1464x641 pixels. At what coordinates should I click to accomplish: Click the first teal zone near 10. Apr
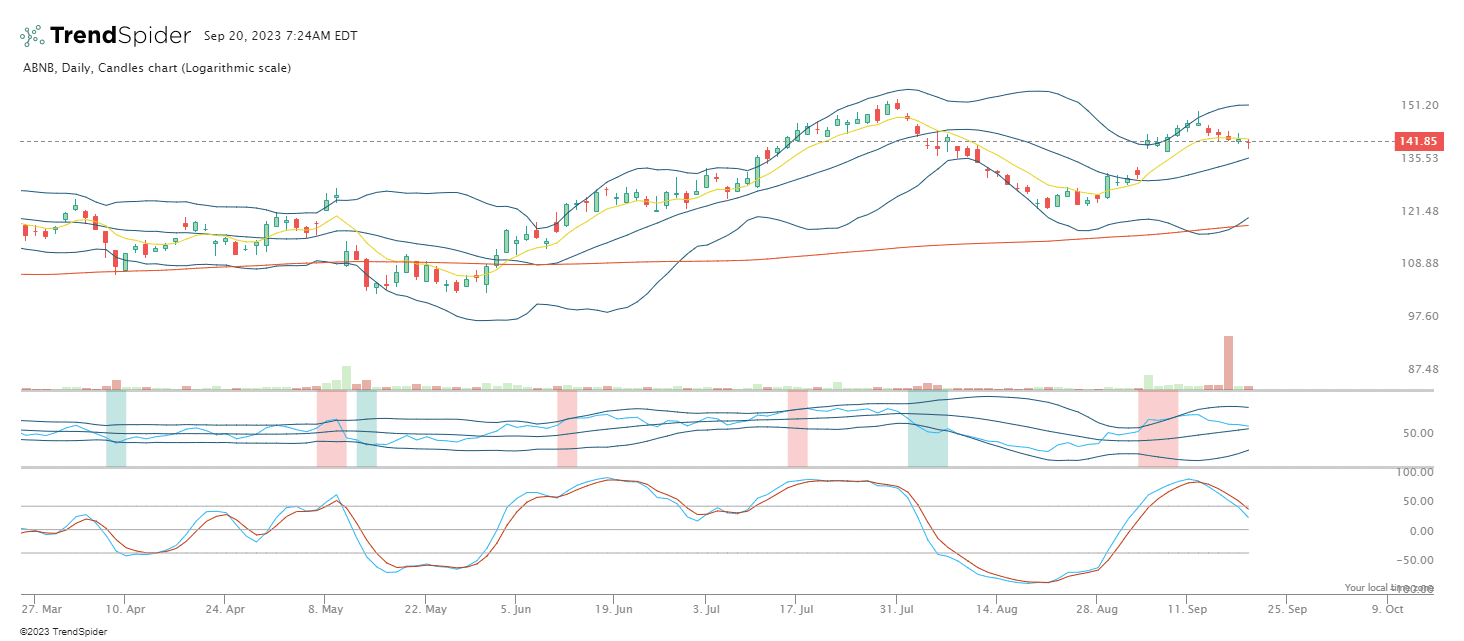(116, 428)
